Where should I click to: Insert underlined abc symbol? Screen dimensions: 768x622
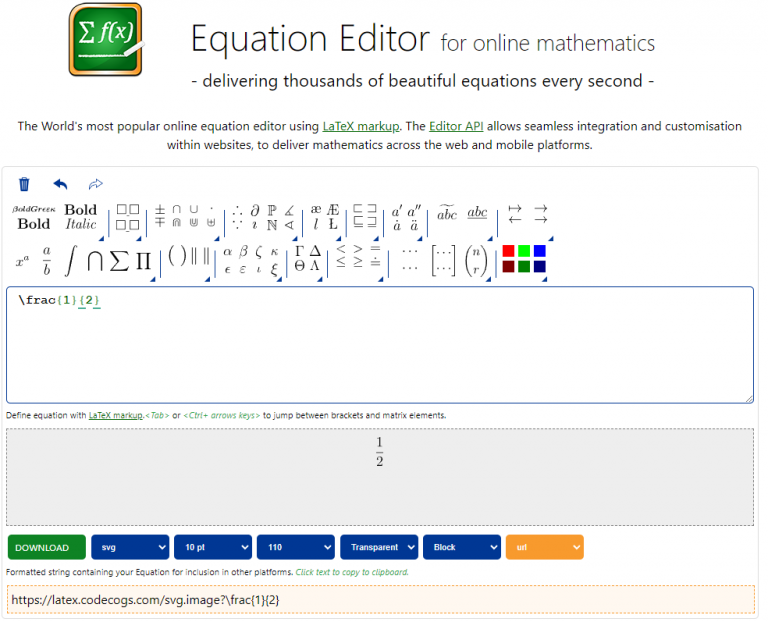point(477,213)
